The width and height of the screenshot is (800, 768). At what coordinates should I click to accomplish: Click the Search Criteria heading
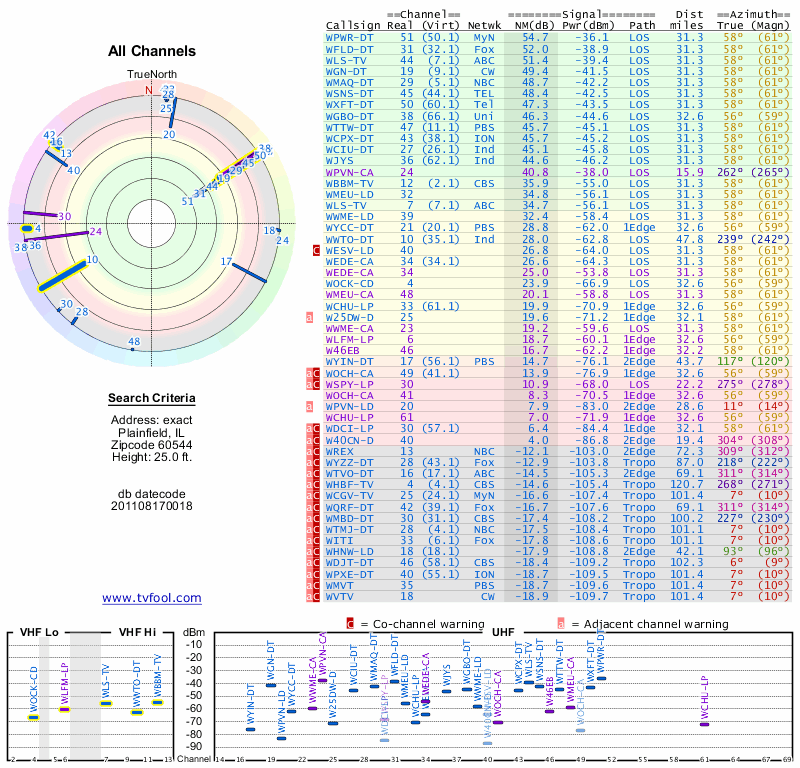click(152, 398)
